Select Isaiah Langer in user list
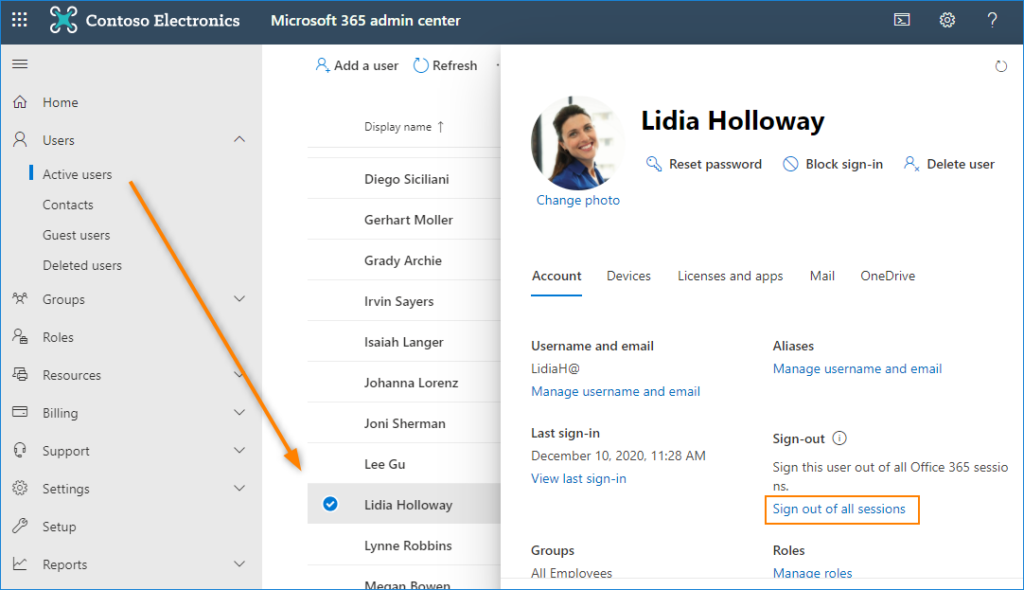Screen dimensions: 1024x590 click(x=404, y=342)
